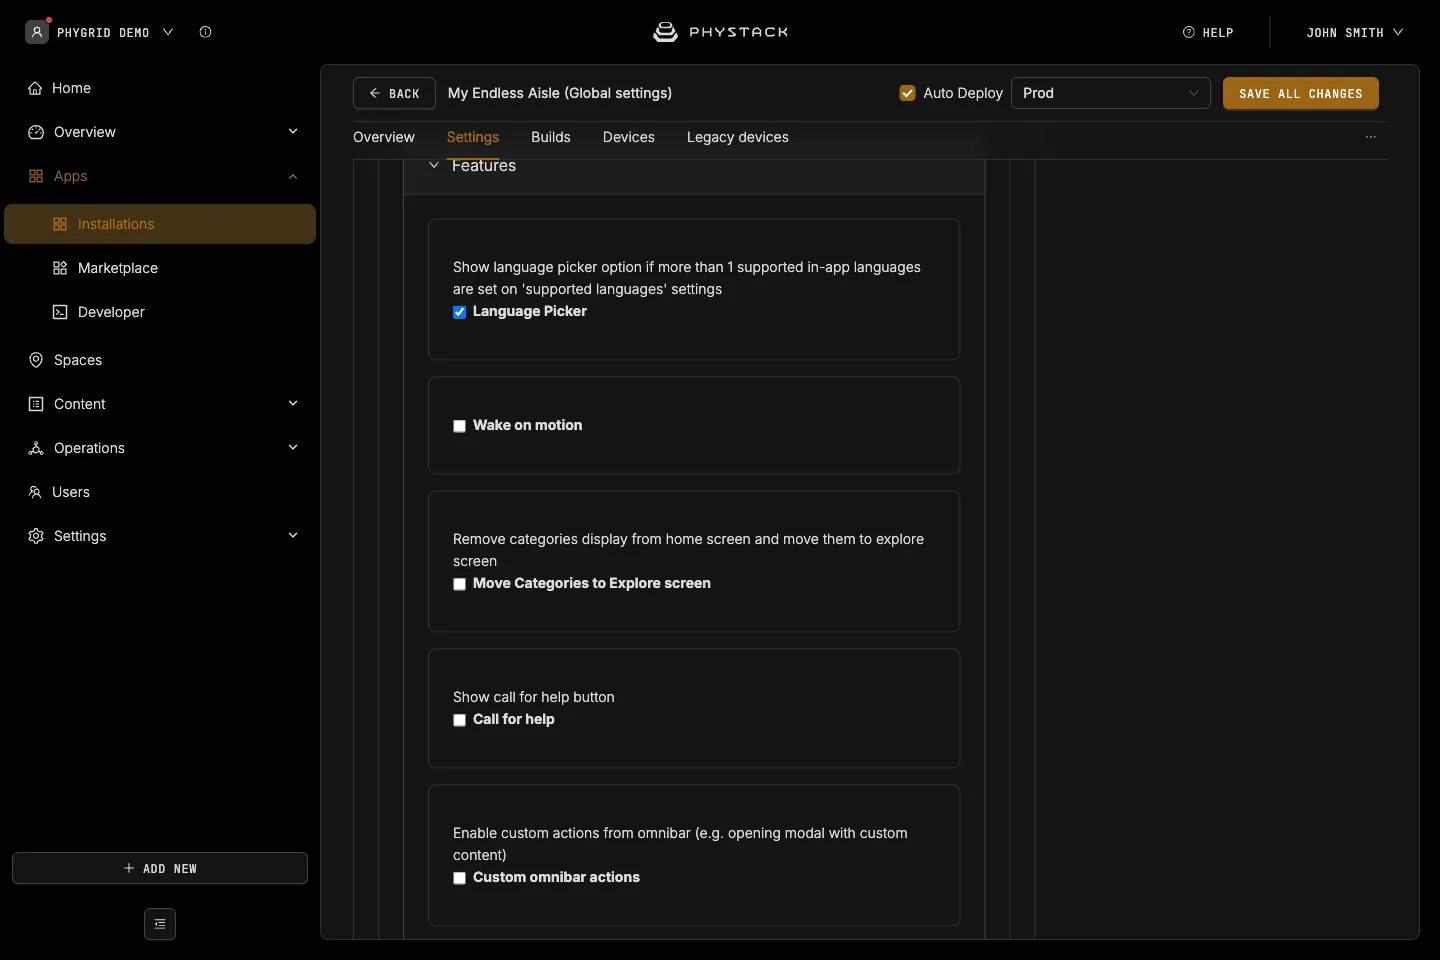Switch to the Overview tab

pos(384,137)
